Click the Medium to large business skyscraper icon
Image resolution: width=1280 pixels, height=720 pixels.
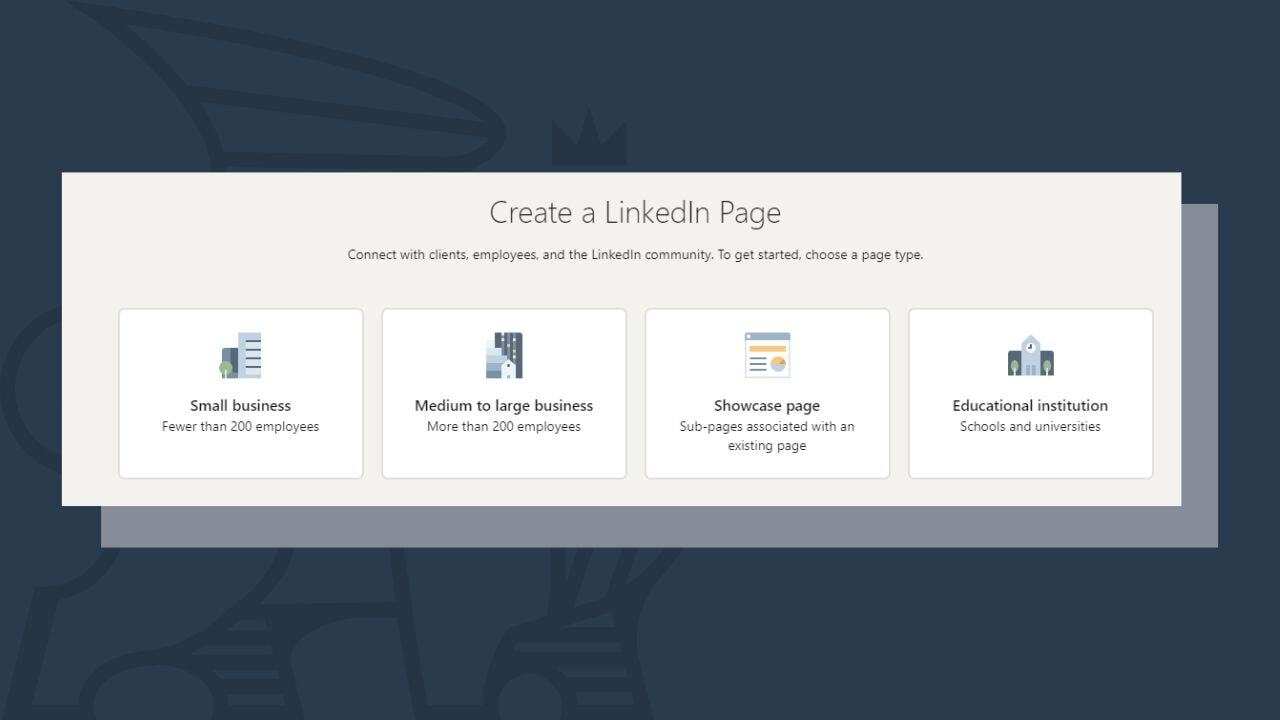[504, 356]
